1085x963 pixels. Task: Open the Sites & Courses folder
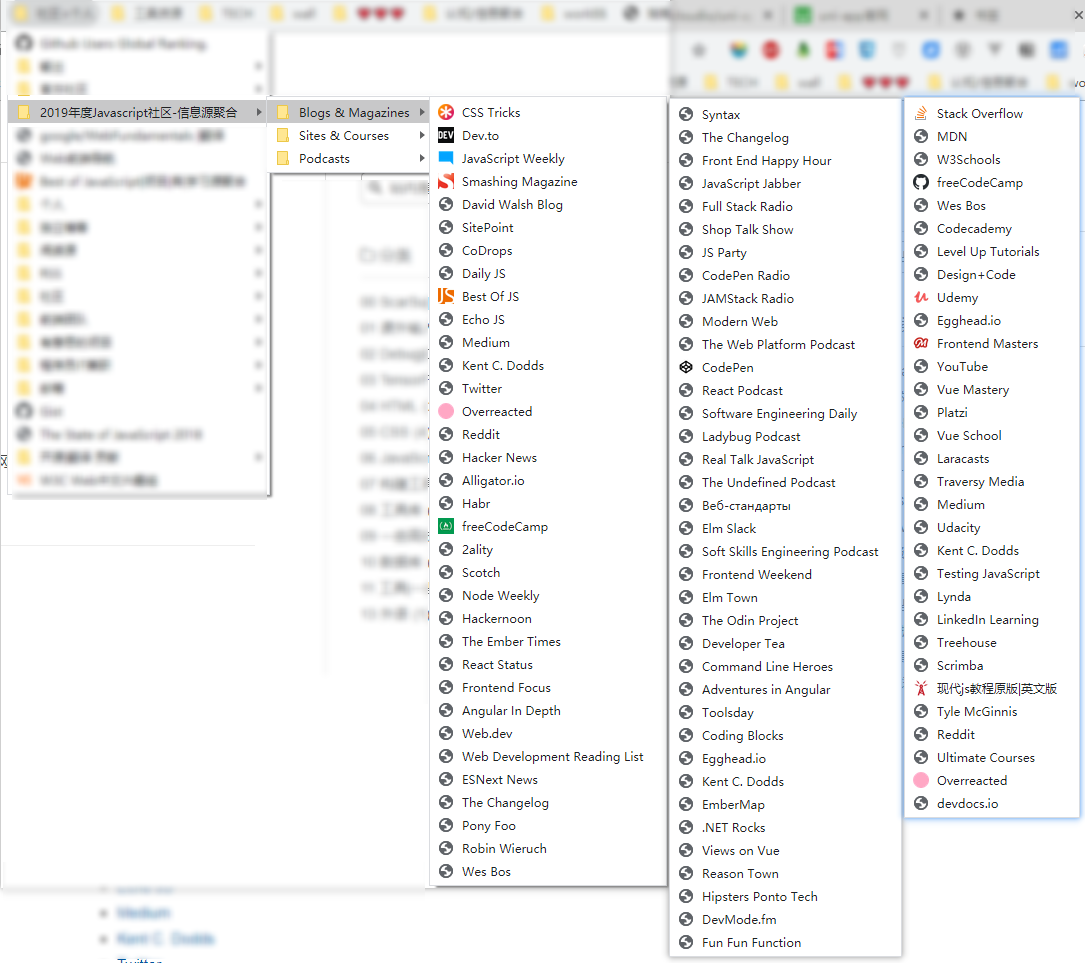click(x=349, y=136)
